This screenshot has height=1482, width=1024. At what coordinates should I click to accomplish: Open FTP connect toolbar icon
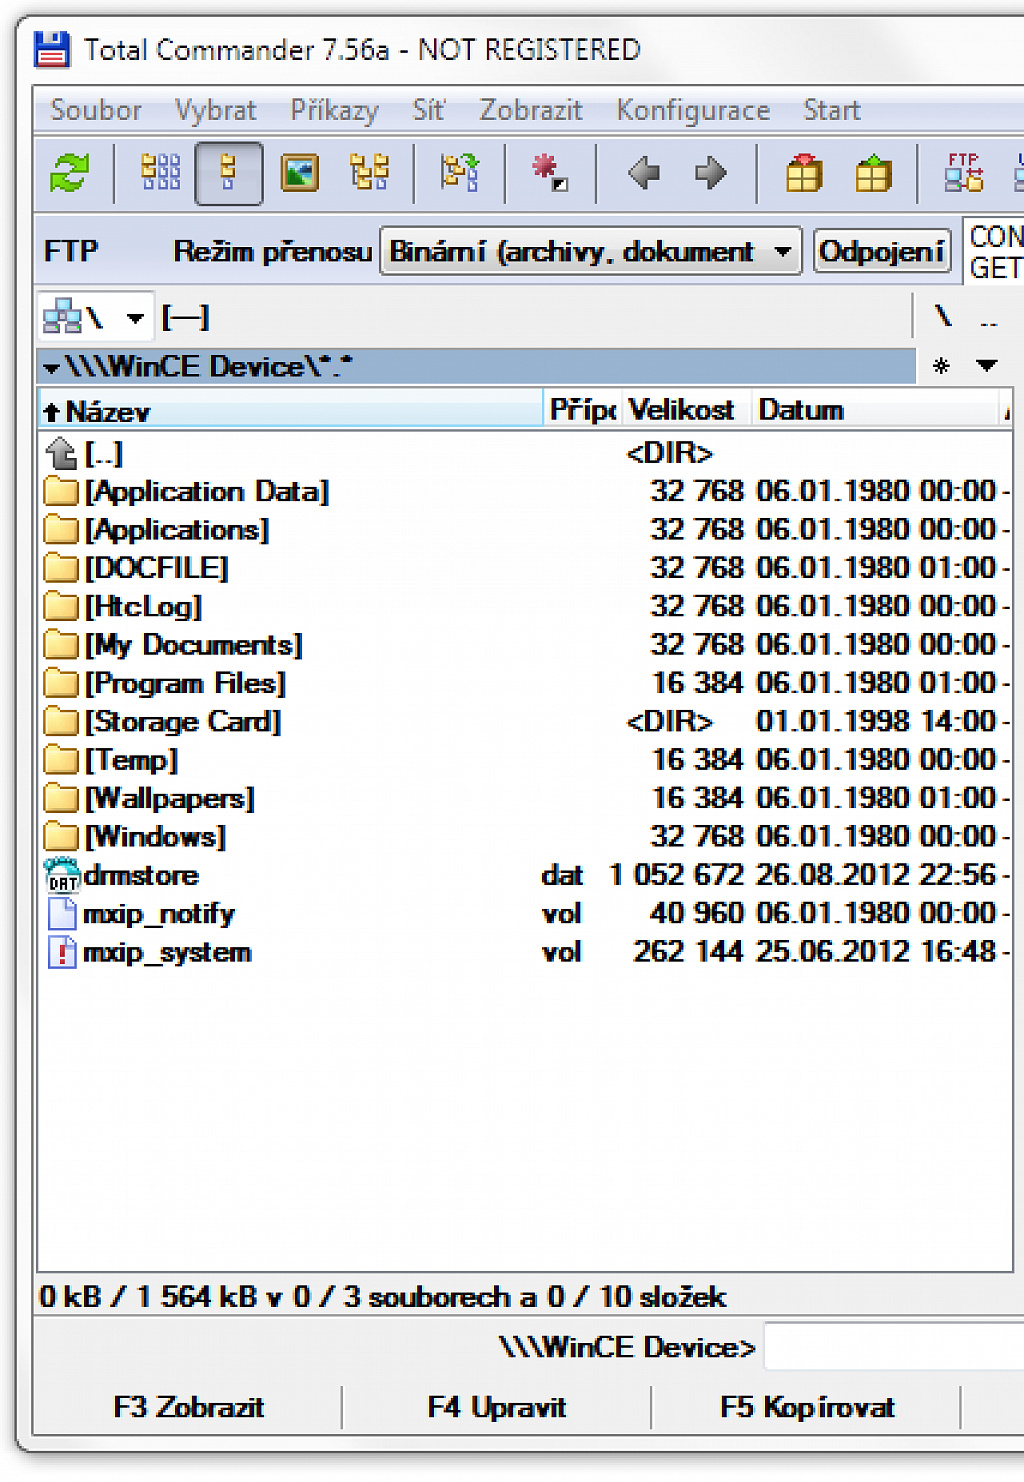[964, 173]
